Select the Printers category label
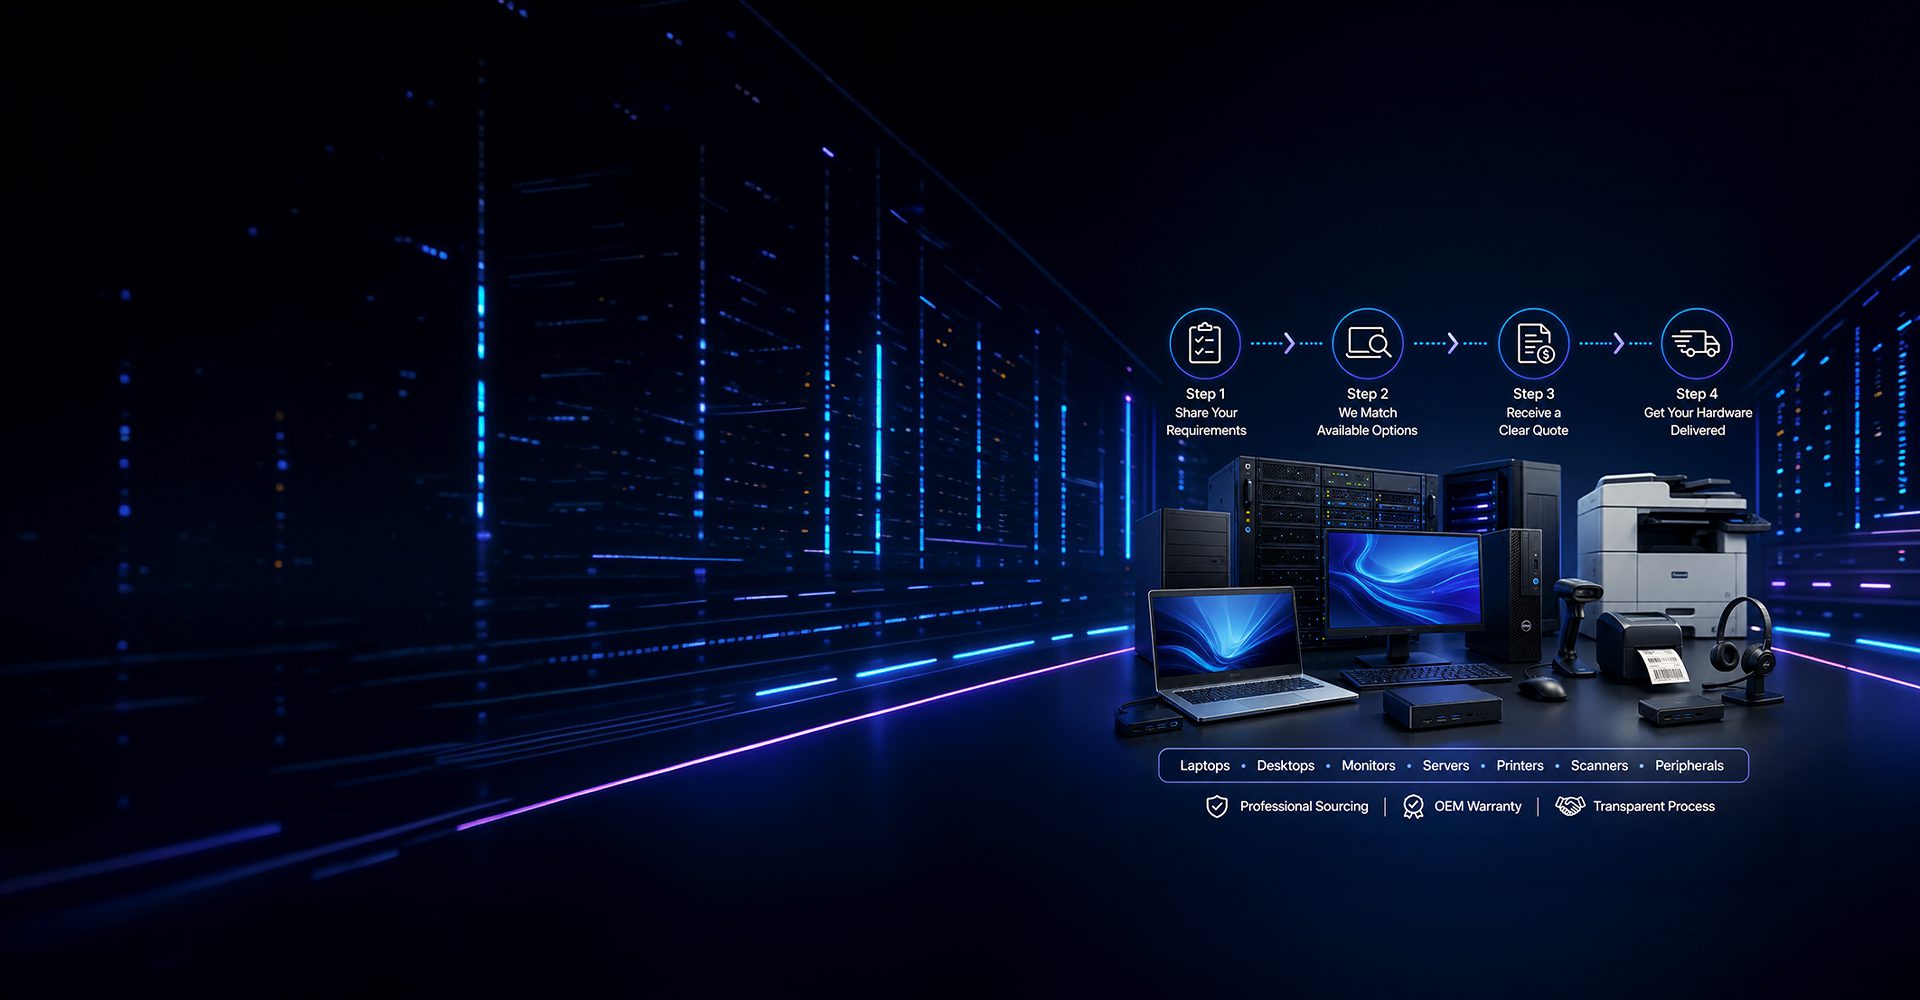This screenshot has height=1000, width=1920. pos(1520,765)
